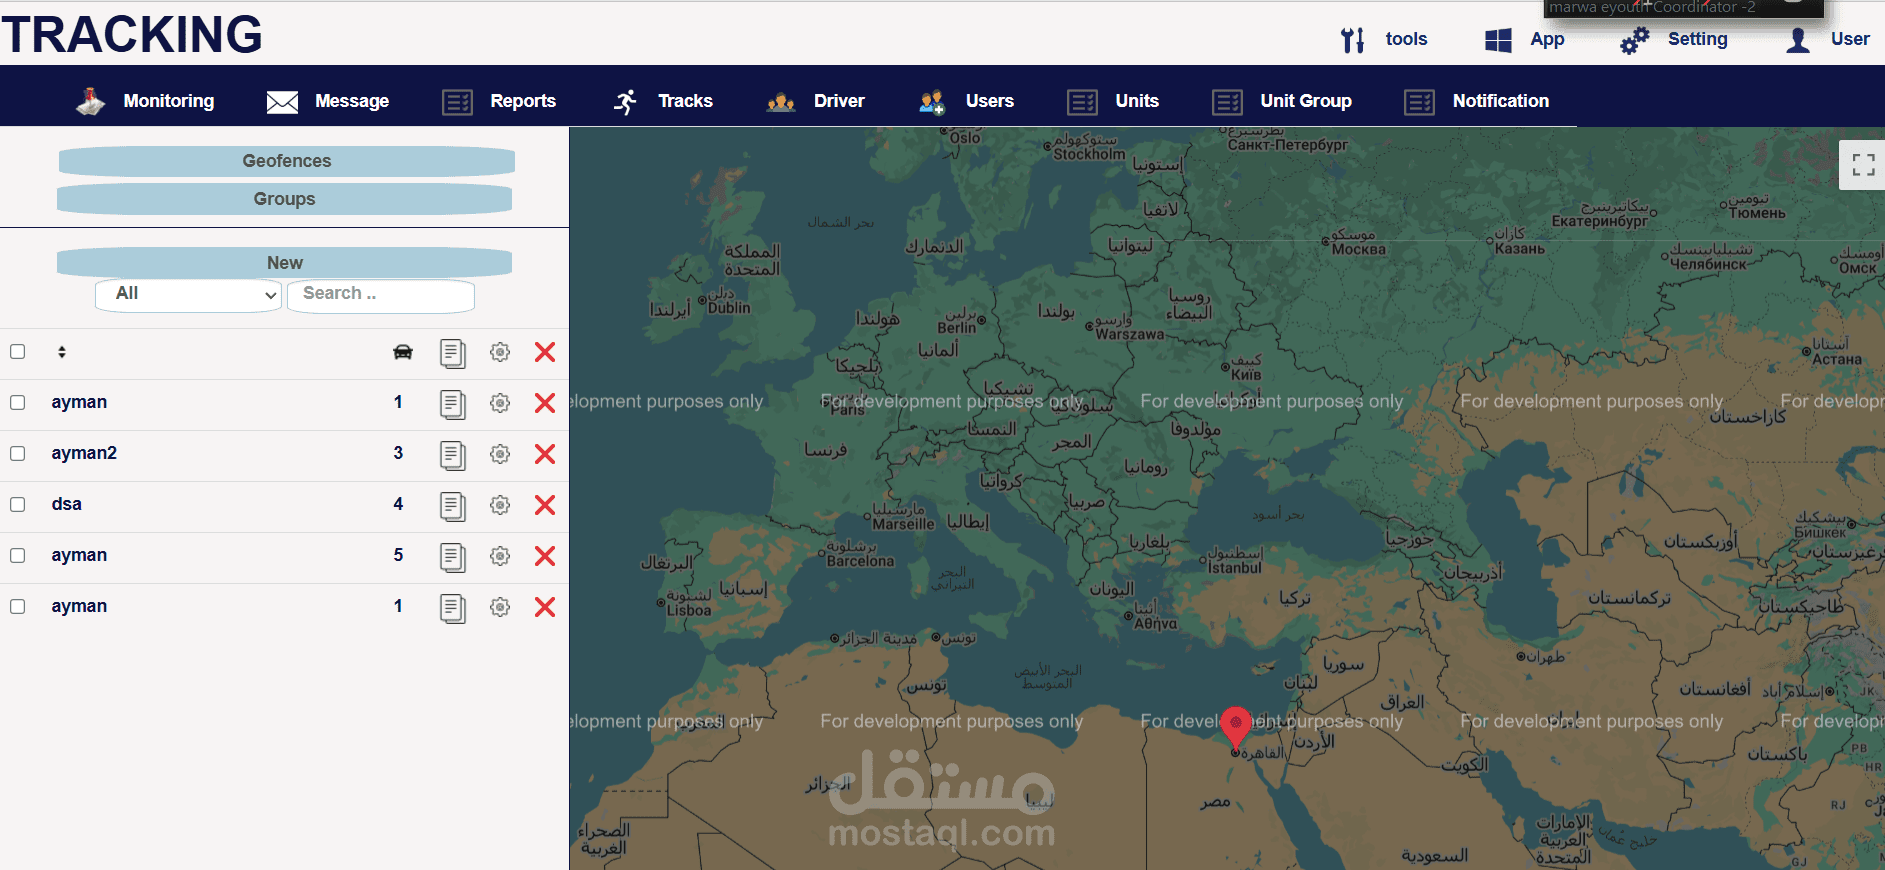Tick checkbox of ayman row above ayman2

[17, 403]
